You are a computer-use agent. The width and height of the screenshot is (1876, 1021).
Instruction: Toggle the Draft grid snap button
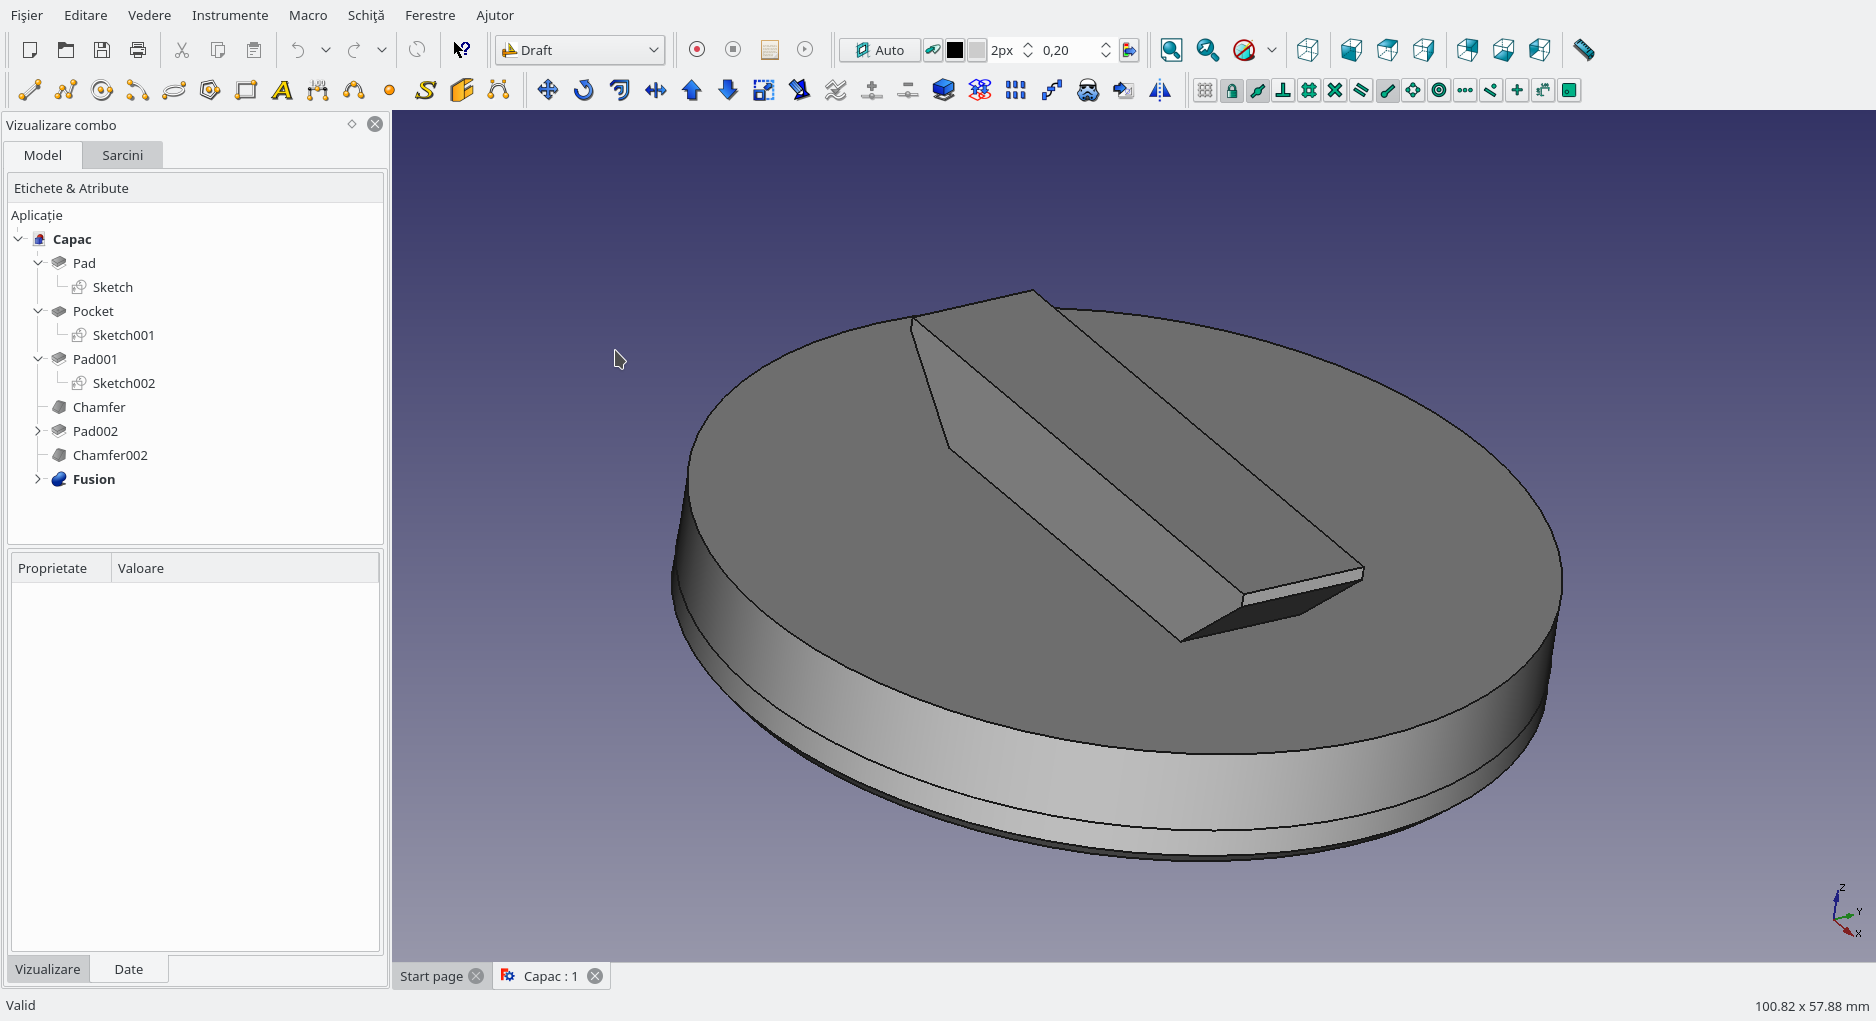point(1205,91)
